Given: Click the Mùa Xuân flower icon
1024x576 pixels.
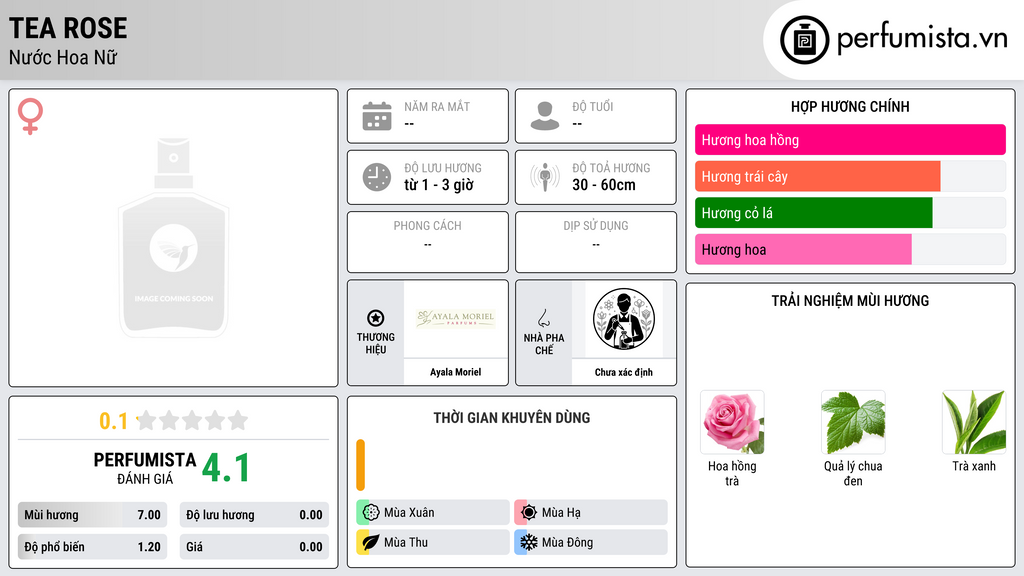Looking at the screenshot, I should click(x=370, y=513).
